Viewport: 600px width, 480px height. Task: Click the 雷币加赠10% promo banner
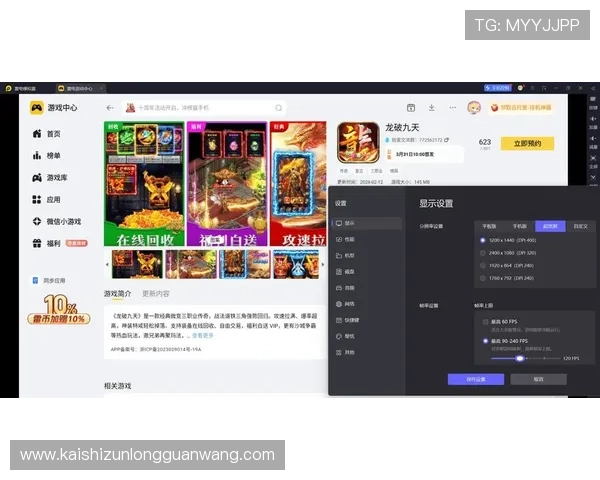tap(59, 310)
